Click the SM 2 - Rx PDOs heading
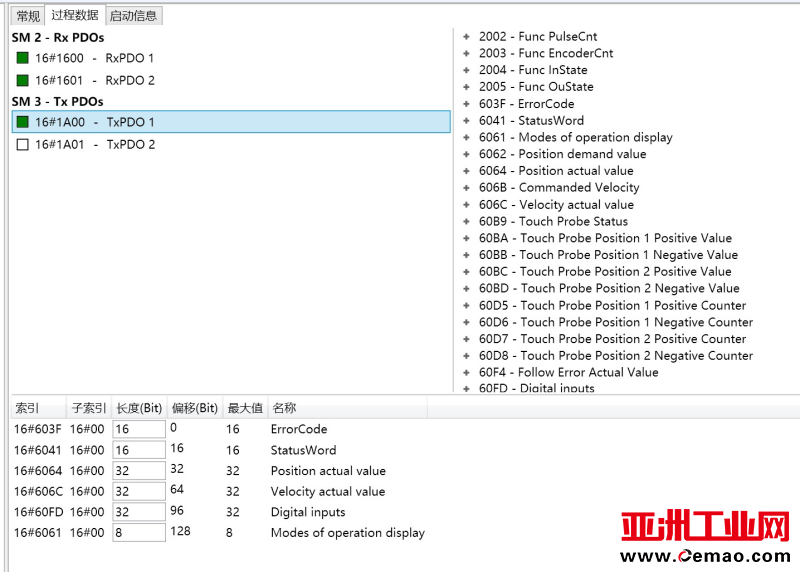 tap(58, 38)
